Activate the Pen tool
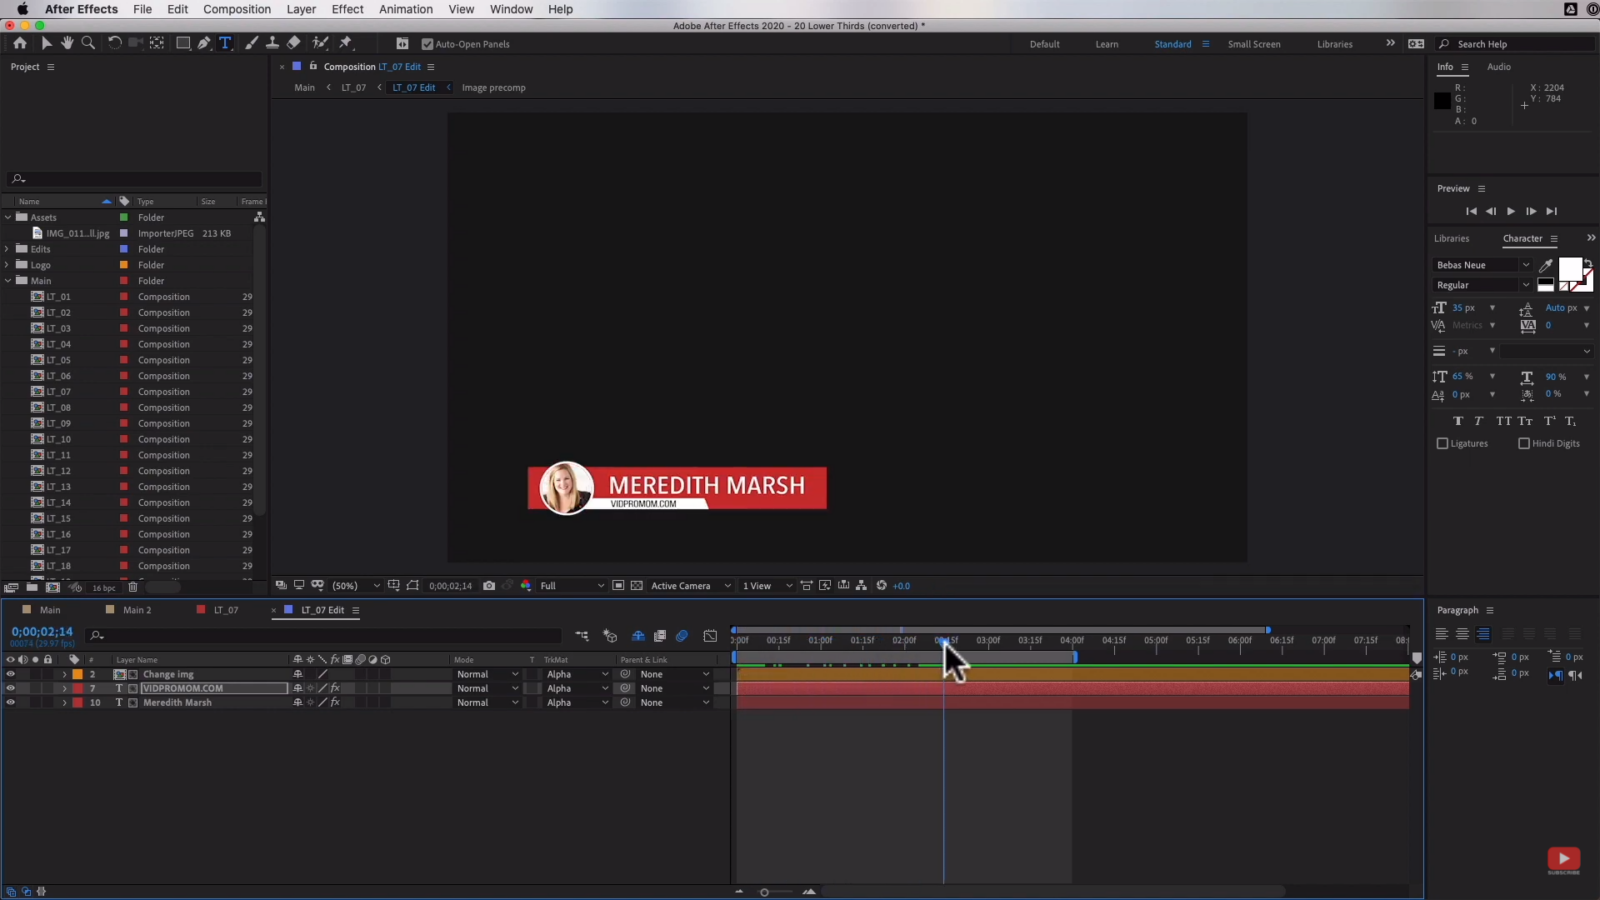 point(204,42)
